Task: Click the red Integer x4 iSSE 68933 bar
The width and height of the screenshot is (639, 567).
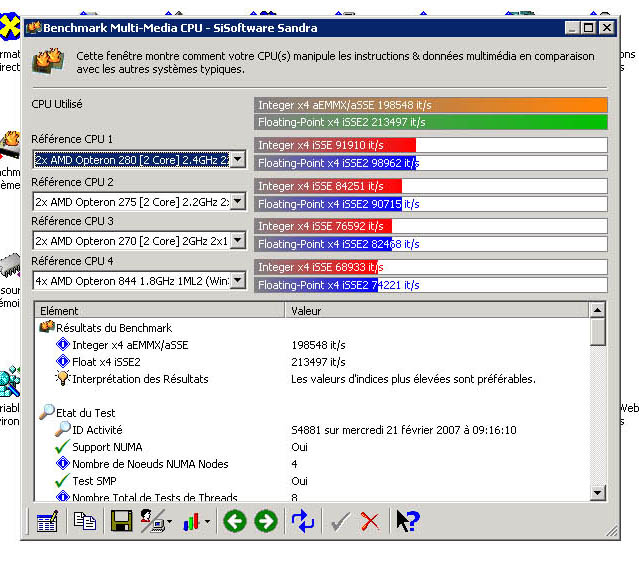Action: (x=316, y=267)
